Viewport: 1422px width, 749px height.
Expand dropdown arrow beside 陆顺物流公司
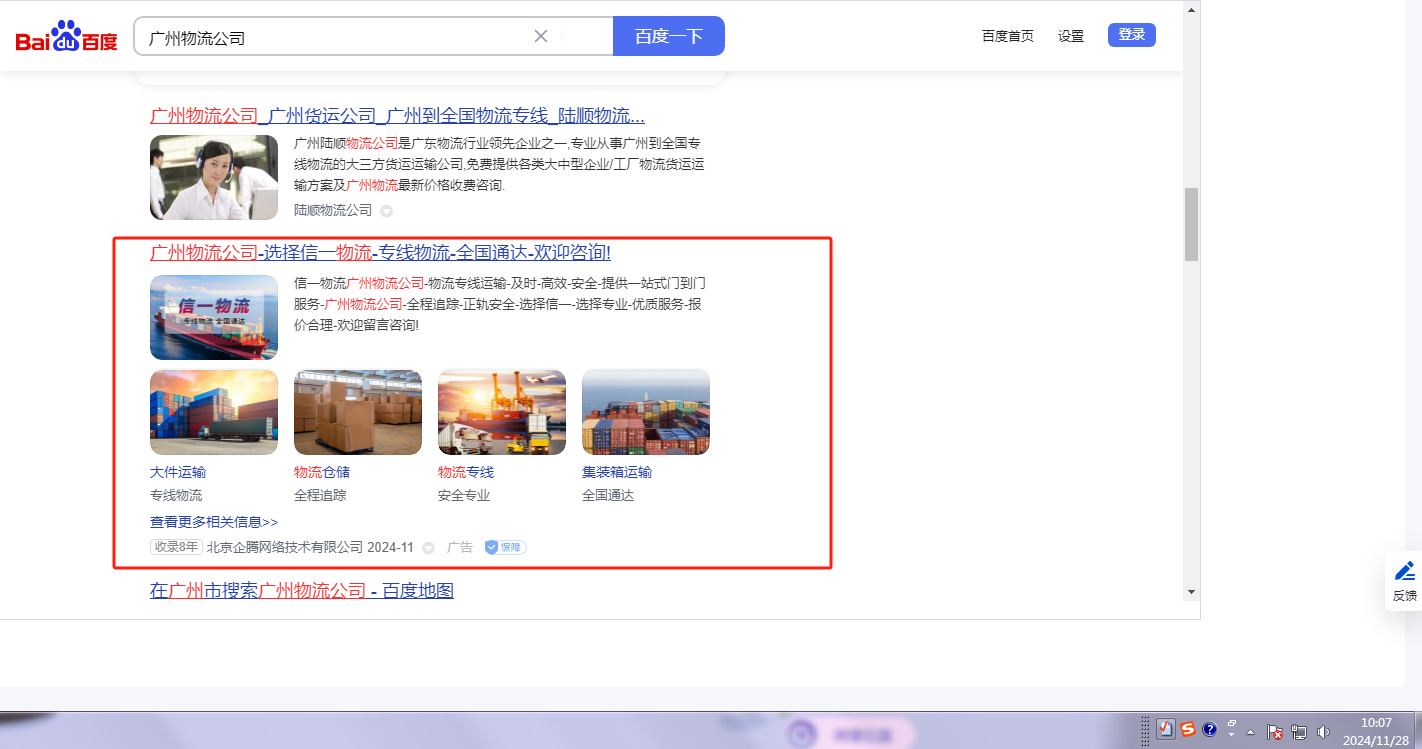click(x=386, y=211)
